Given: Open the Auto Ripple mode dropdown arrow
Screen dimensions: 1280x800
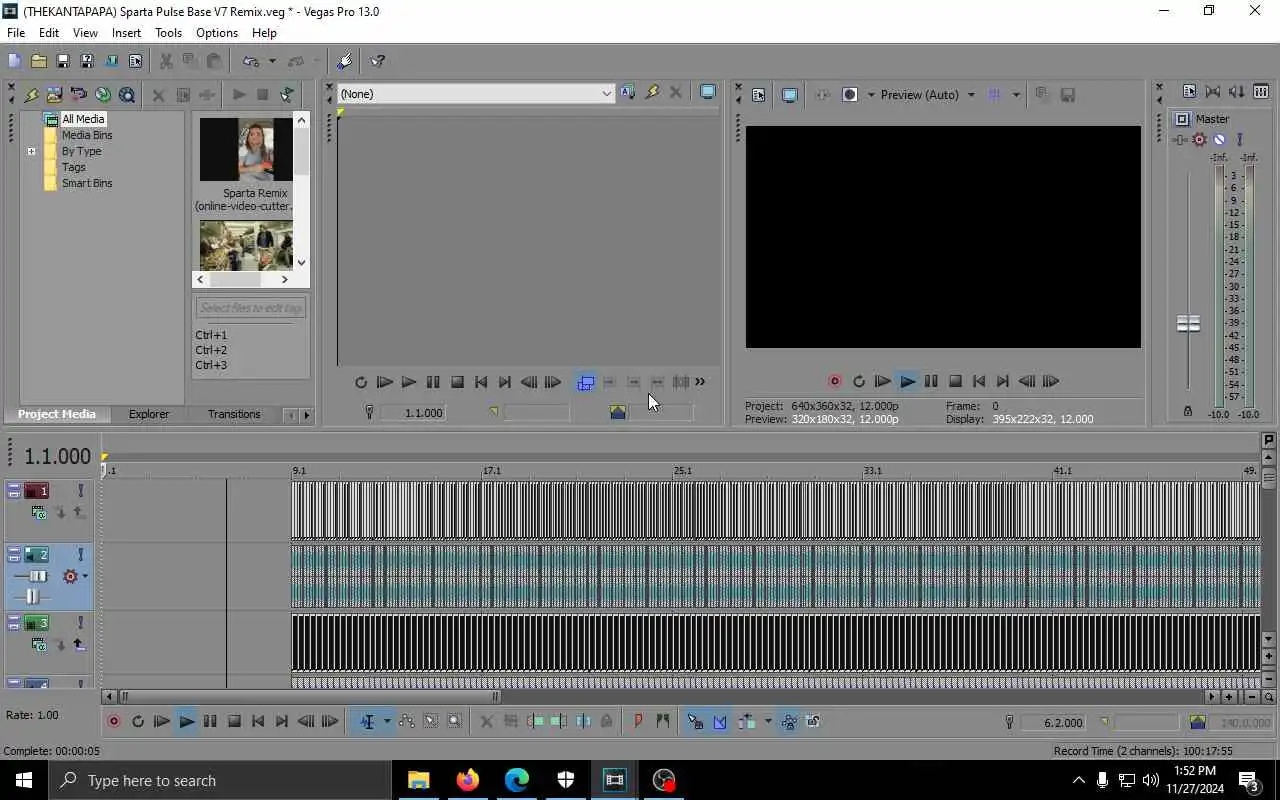Looking at the screenshot, I should click(x=768, y=722).
